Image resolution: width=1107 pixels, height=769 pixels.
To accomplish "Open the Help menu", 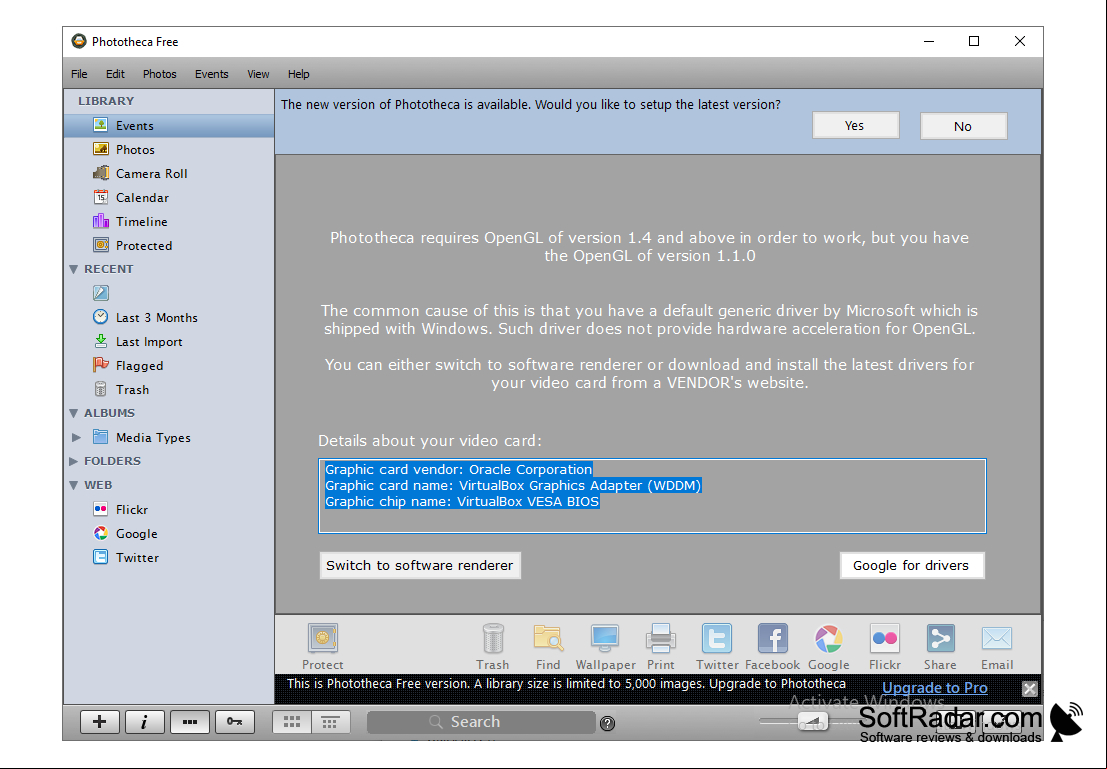I will click(299, 74).
